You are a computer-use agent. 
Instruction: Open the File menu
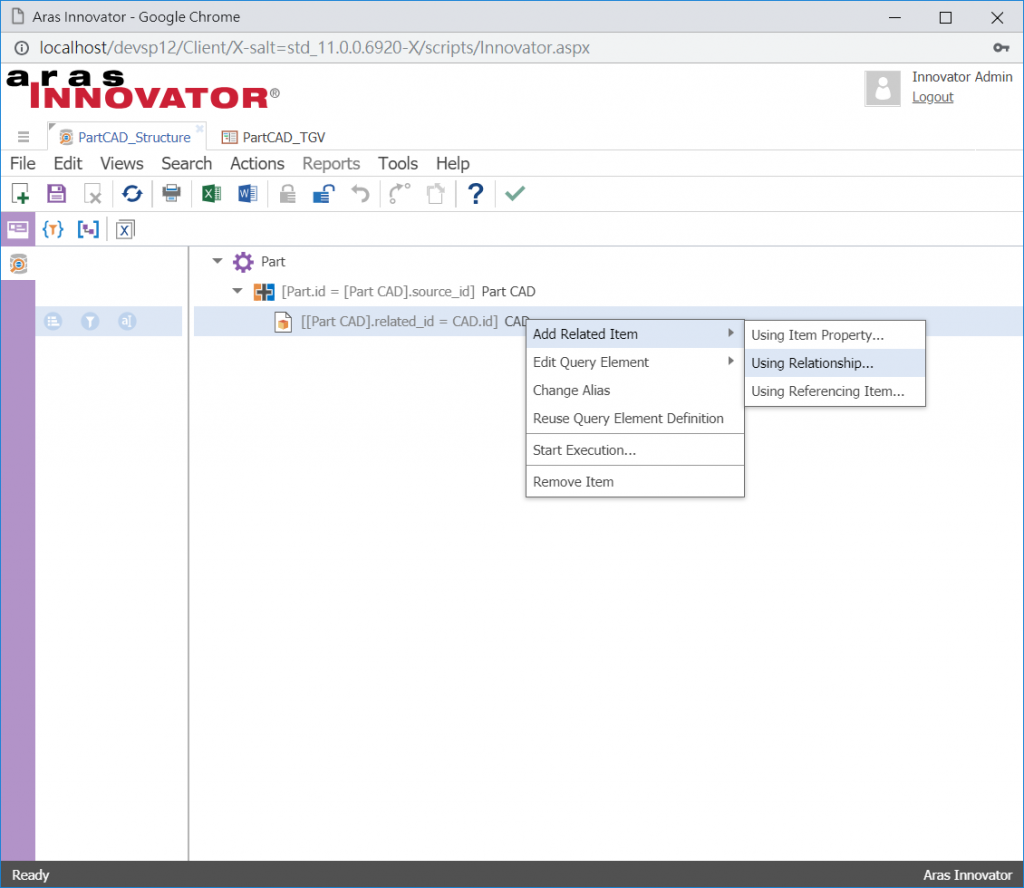coord(23,163)
